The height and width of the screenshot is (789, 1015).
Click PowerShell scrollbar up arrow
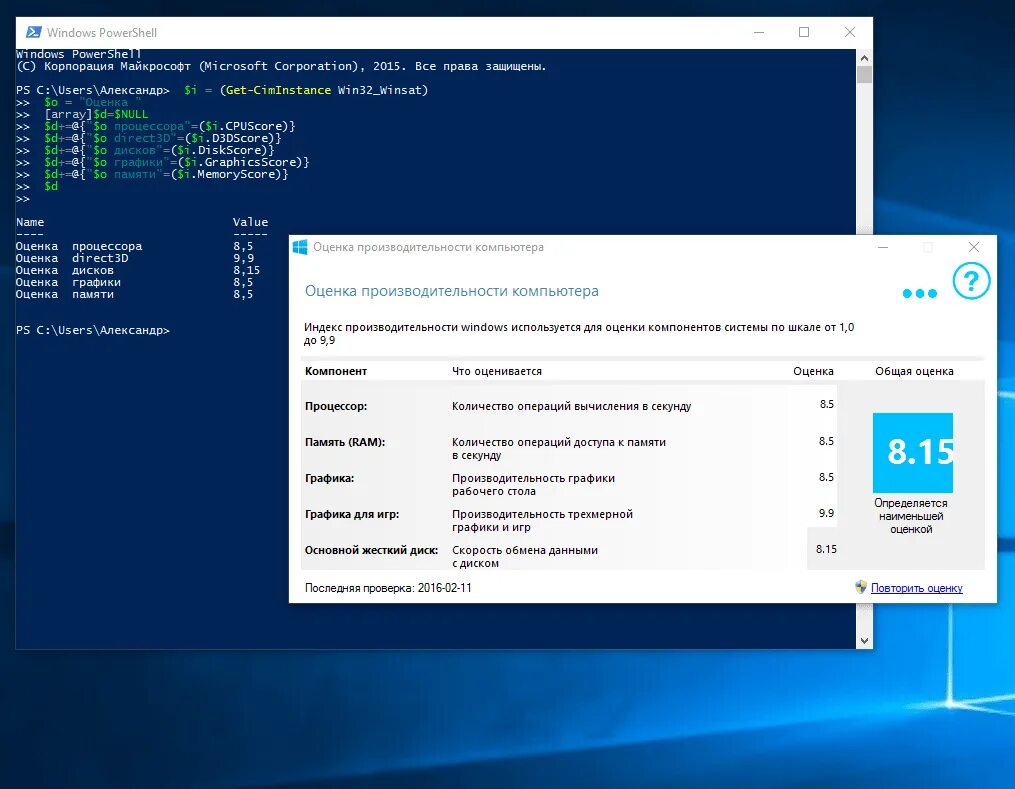(864, 58)
